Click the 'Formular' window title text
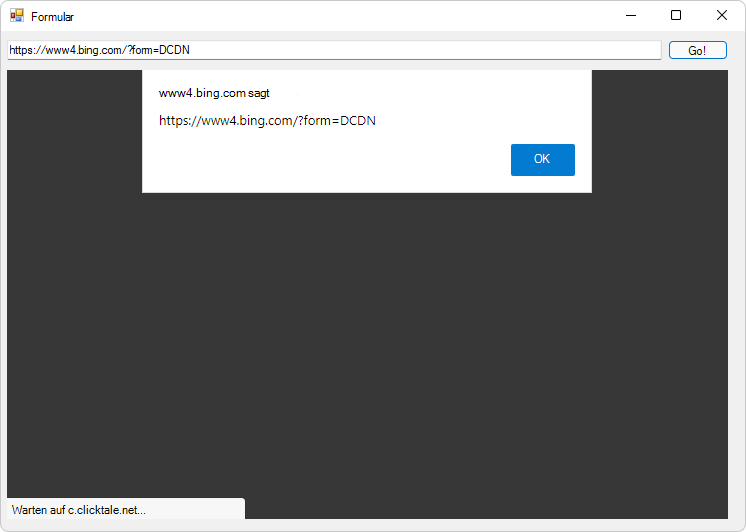746x532 pixels. (x=52, y=17)
